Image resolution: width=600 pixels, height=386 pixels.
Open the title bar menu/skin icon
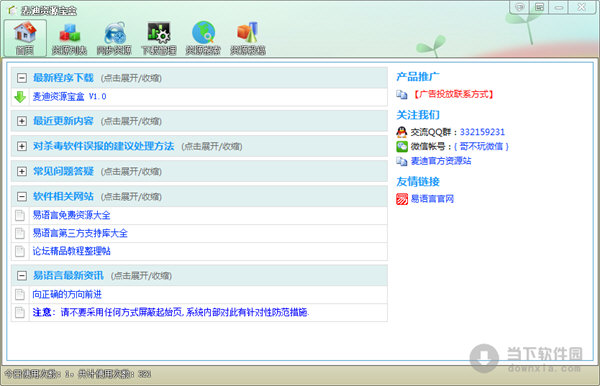coord(539,7)
